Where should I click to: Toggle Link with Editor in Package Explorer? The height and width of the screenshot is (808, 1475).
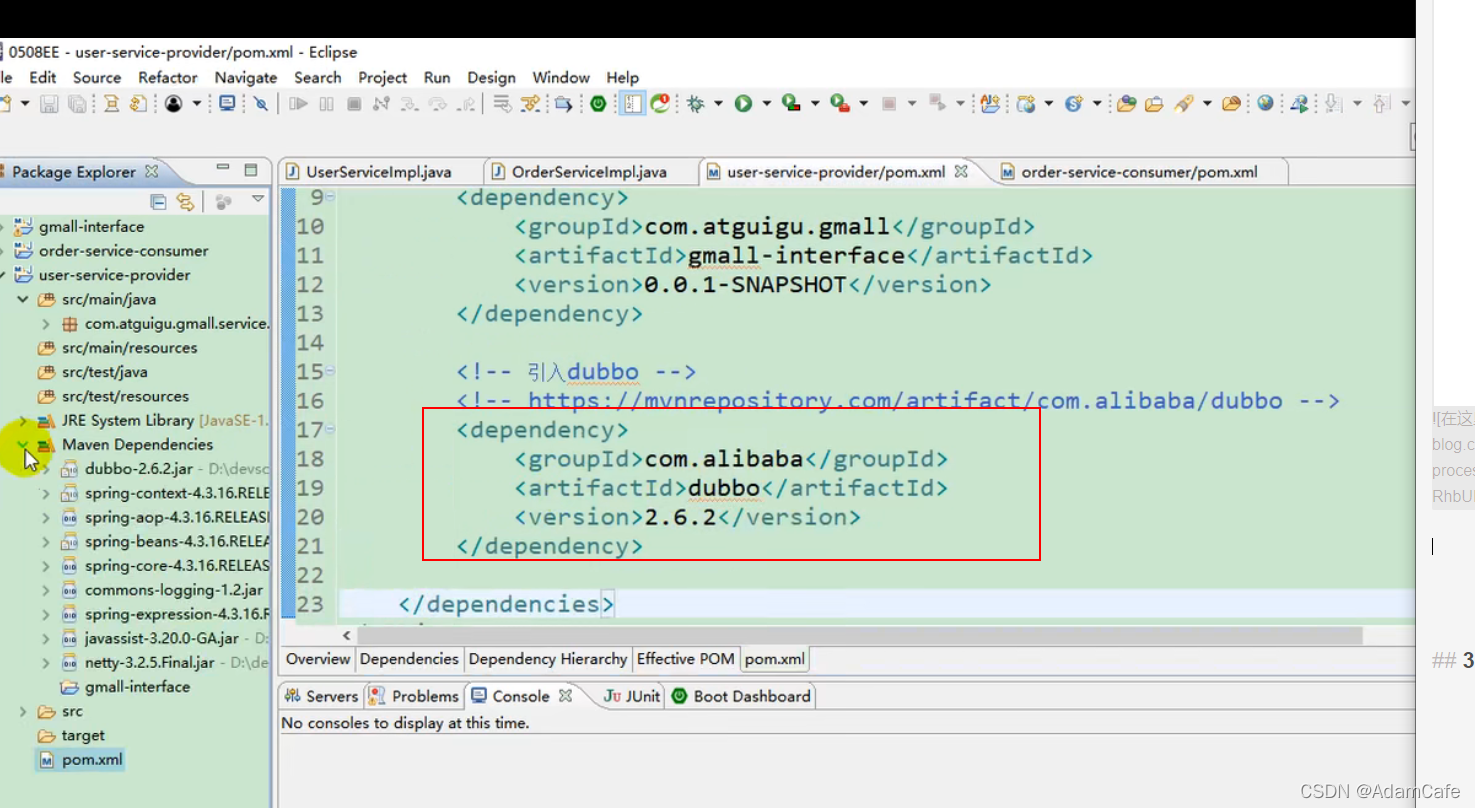pyautogui.click(x=185, y=201)
